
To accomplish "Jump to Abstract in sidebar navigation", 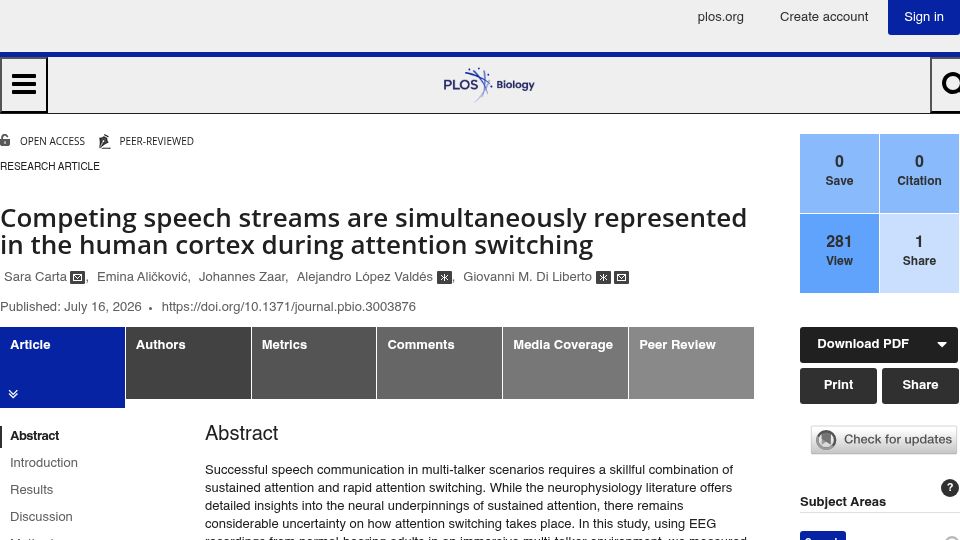I will tap(35, 436).
